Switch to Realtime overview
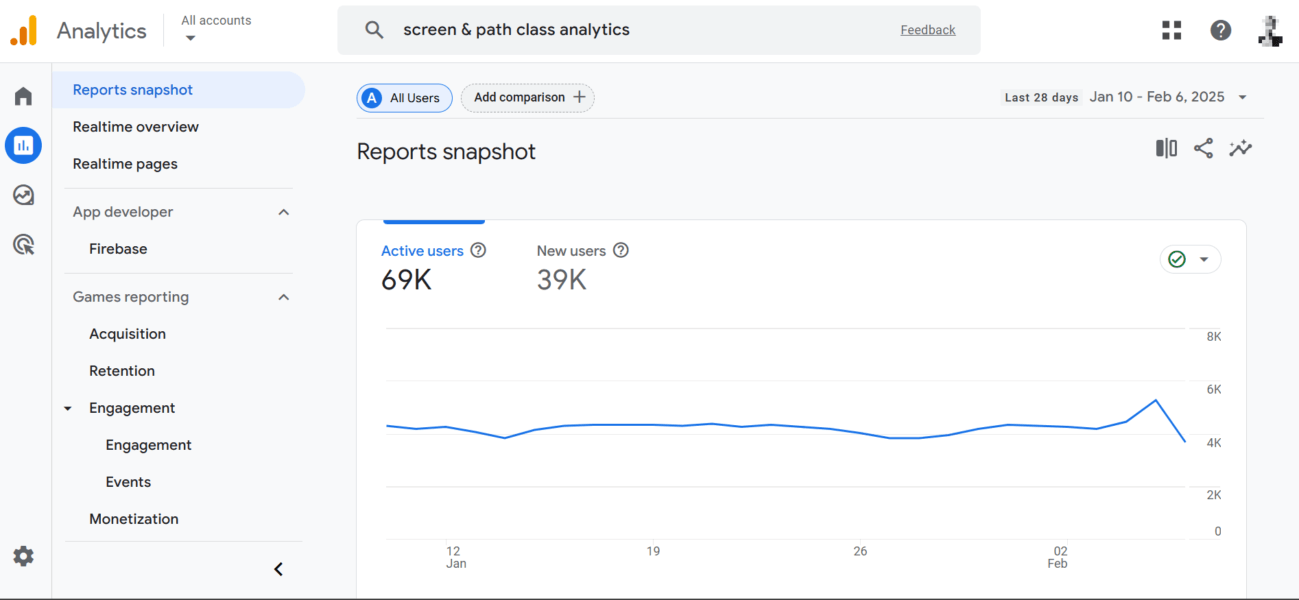 pos(136,126)
